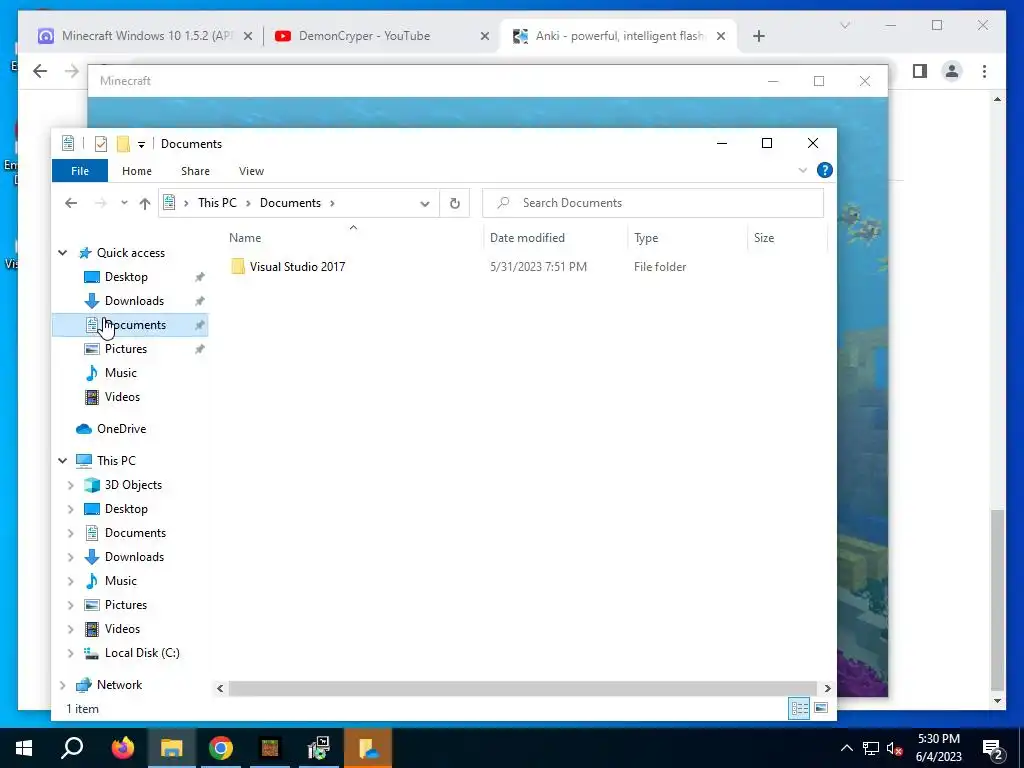Click the Chrome taskbar icon
The height and width of the screenshot is (768, 1024).
click(x=221, y=748)
